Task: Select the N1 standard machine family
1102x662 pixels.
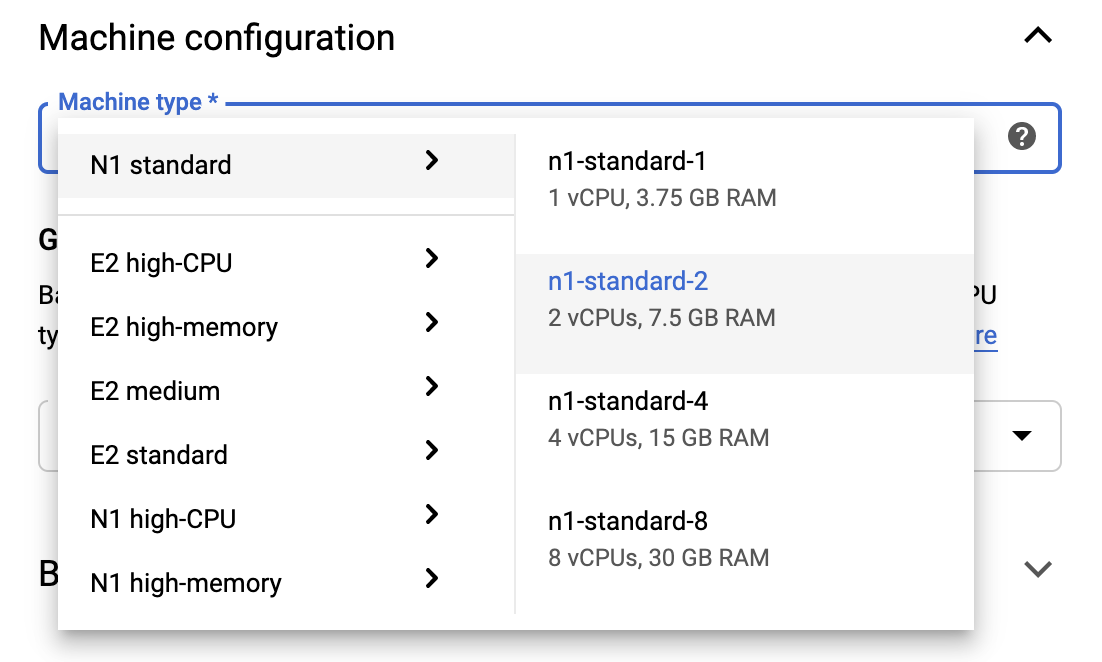Action: tap(160, 165)
